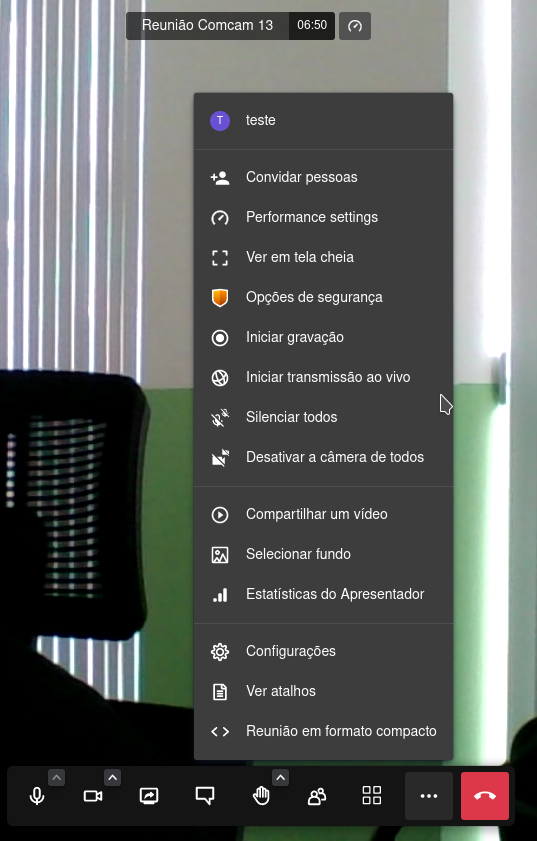Screen dimensions: 537x841
Task: Open the participants panel
Action: pos(317,796)
